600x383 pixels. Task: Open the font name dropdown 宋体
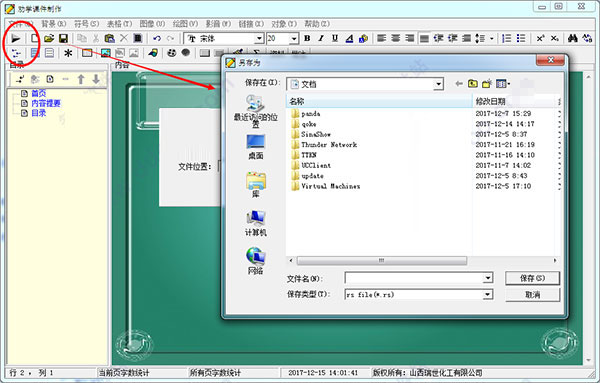click(x=259, y=38)
